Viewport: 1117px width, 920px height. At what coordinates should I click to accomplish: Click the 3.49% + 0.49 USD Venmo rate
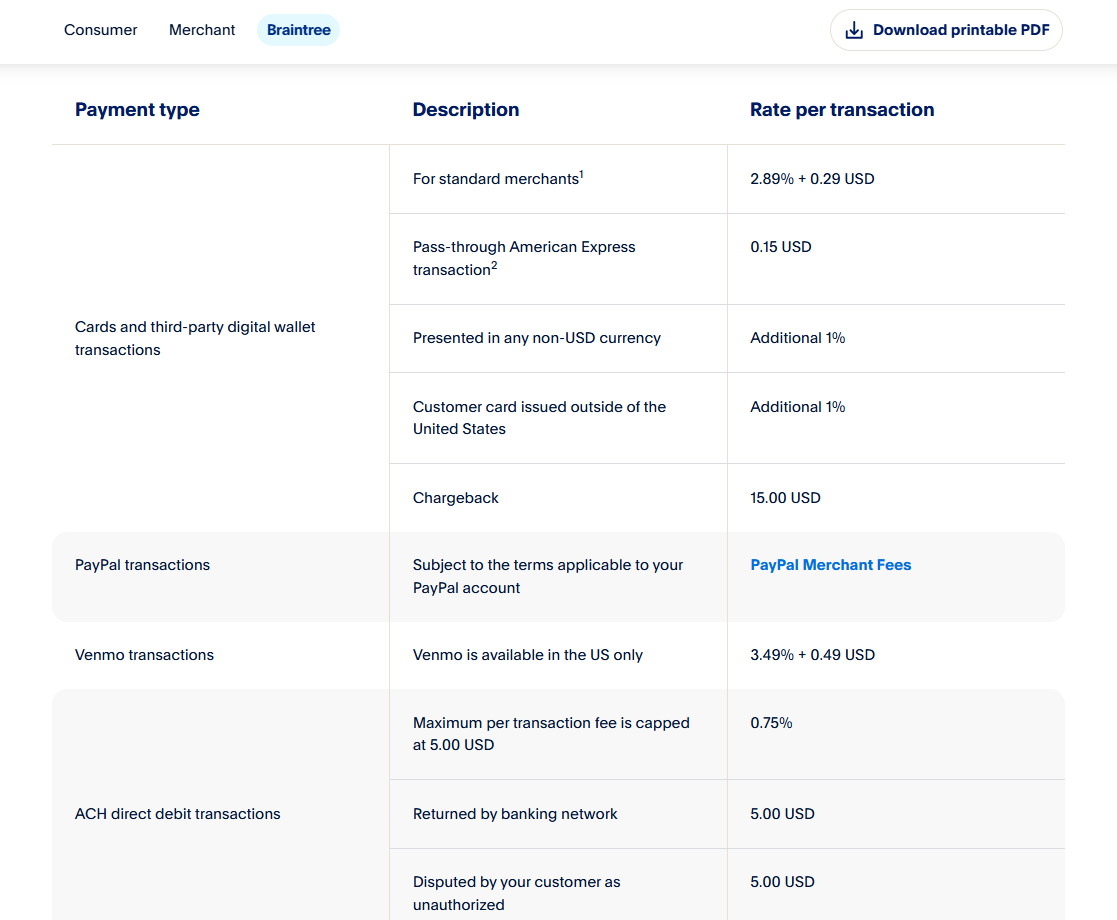click(x=812, y=655)
